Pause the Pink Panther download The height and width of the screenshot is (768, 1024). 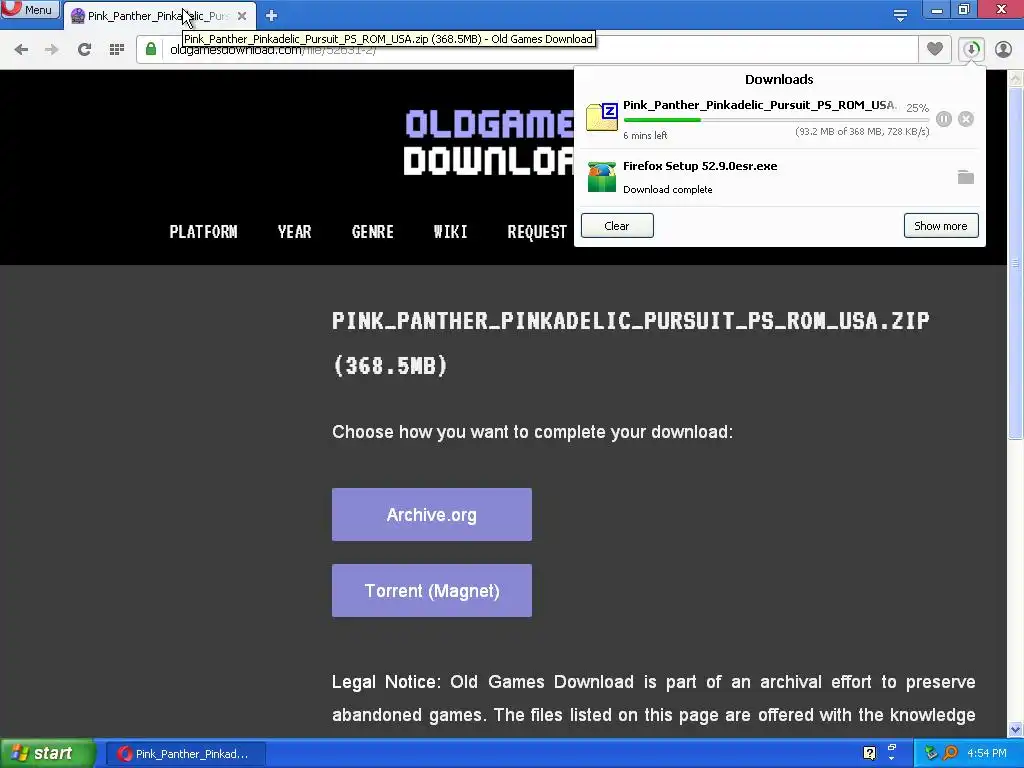944,119
